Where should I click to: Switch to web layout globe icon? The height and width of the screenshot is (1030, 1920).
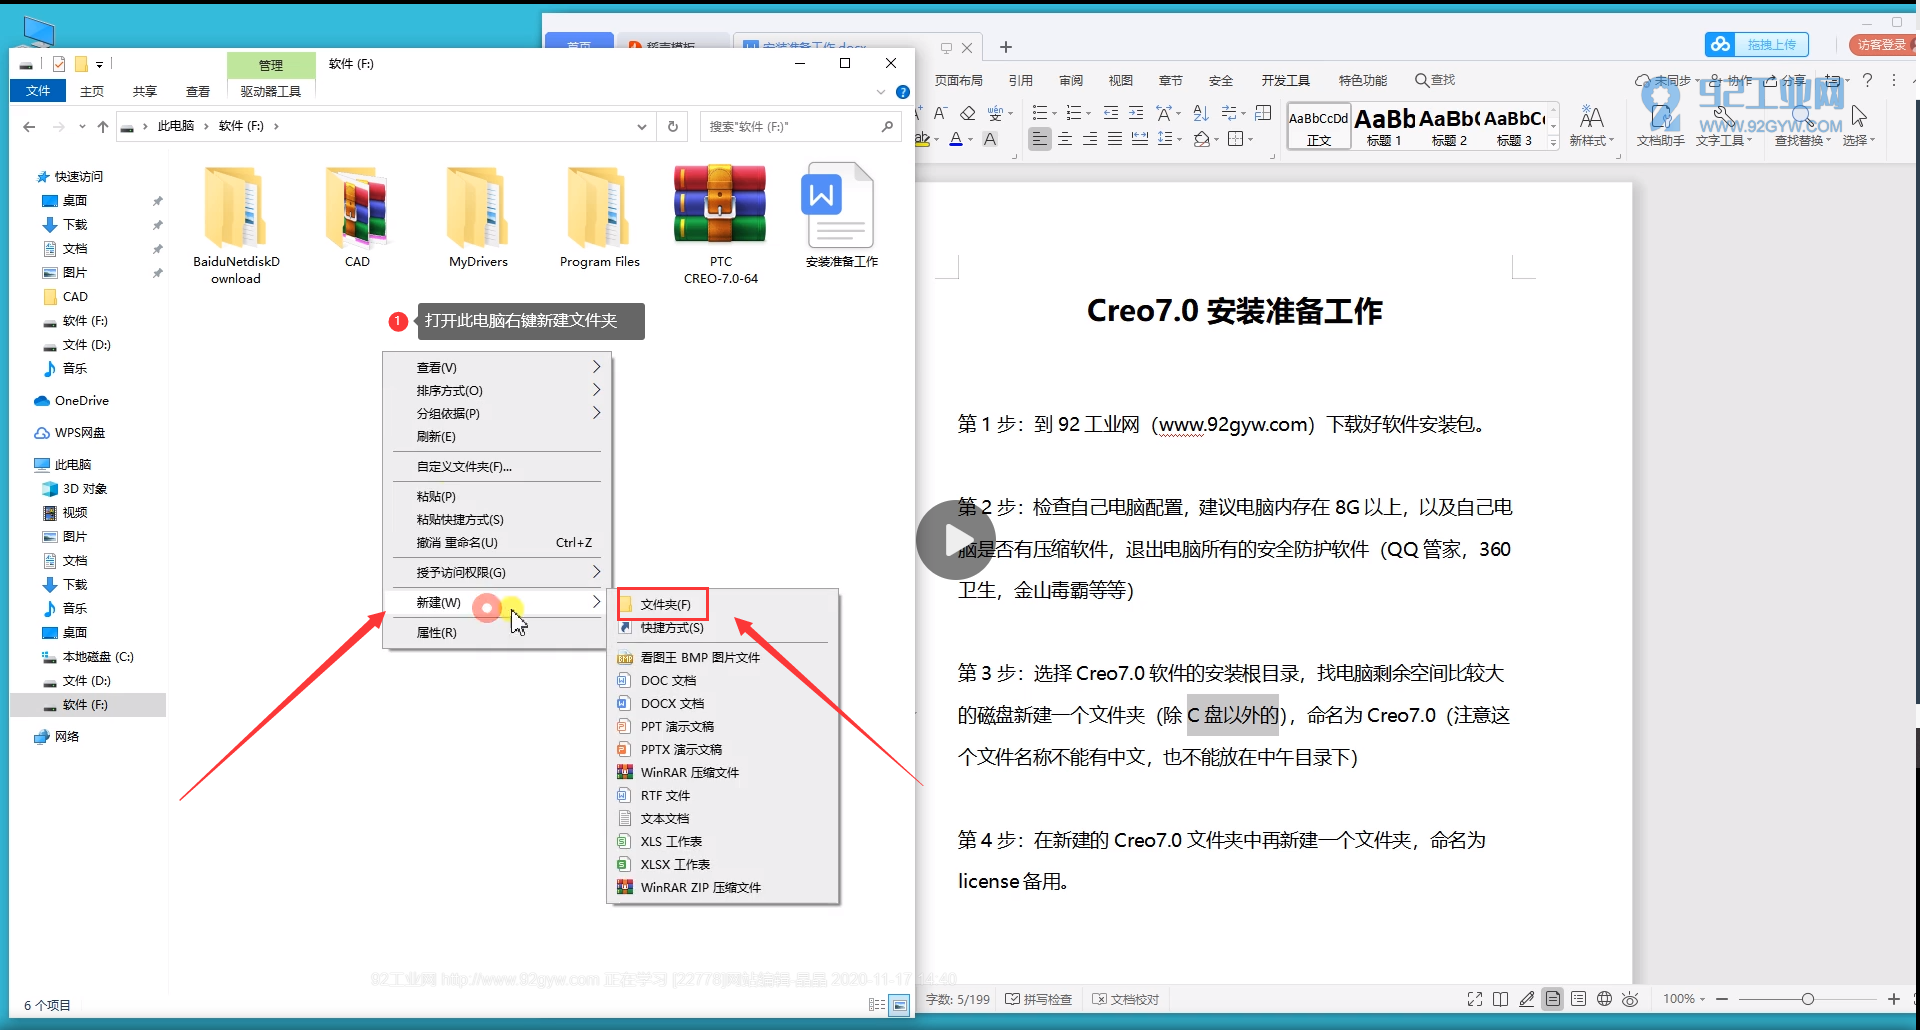[x=1605, y=999]
